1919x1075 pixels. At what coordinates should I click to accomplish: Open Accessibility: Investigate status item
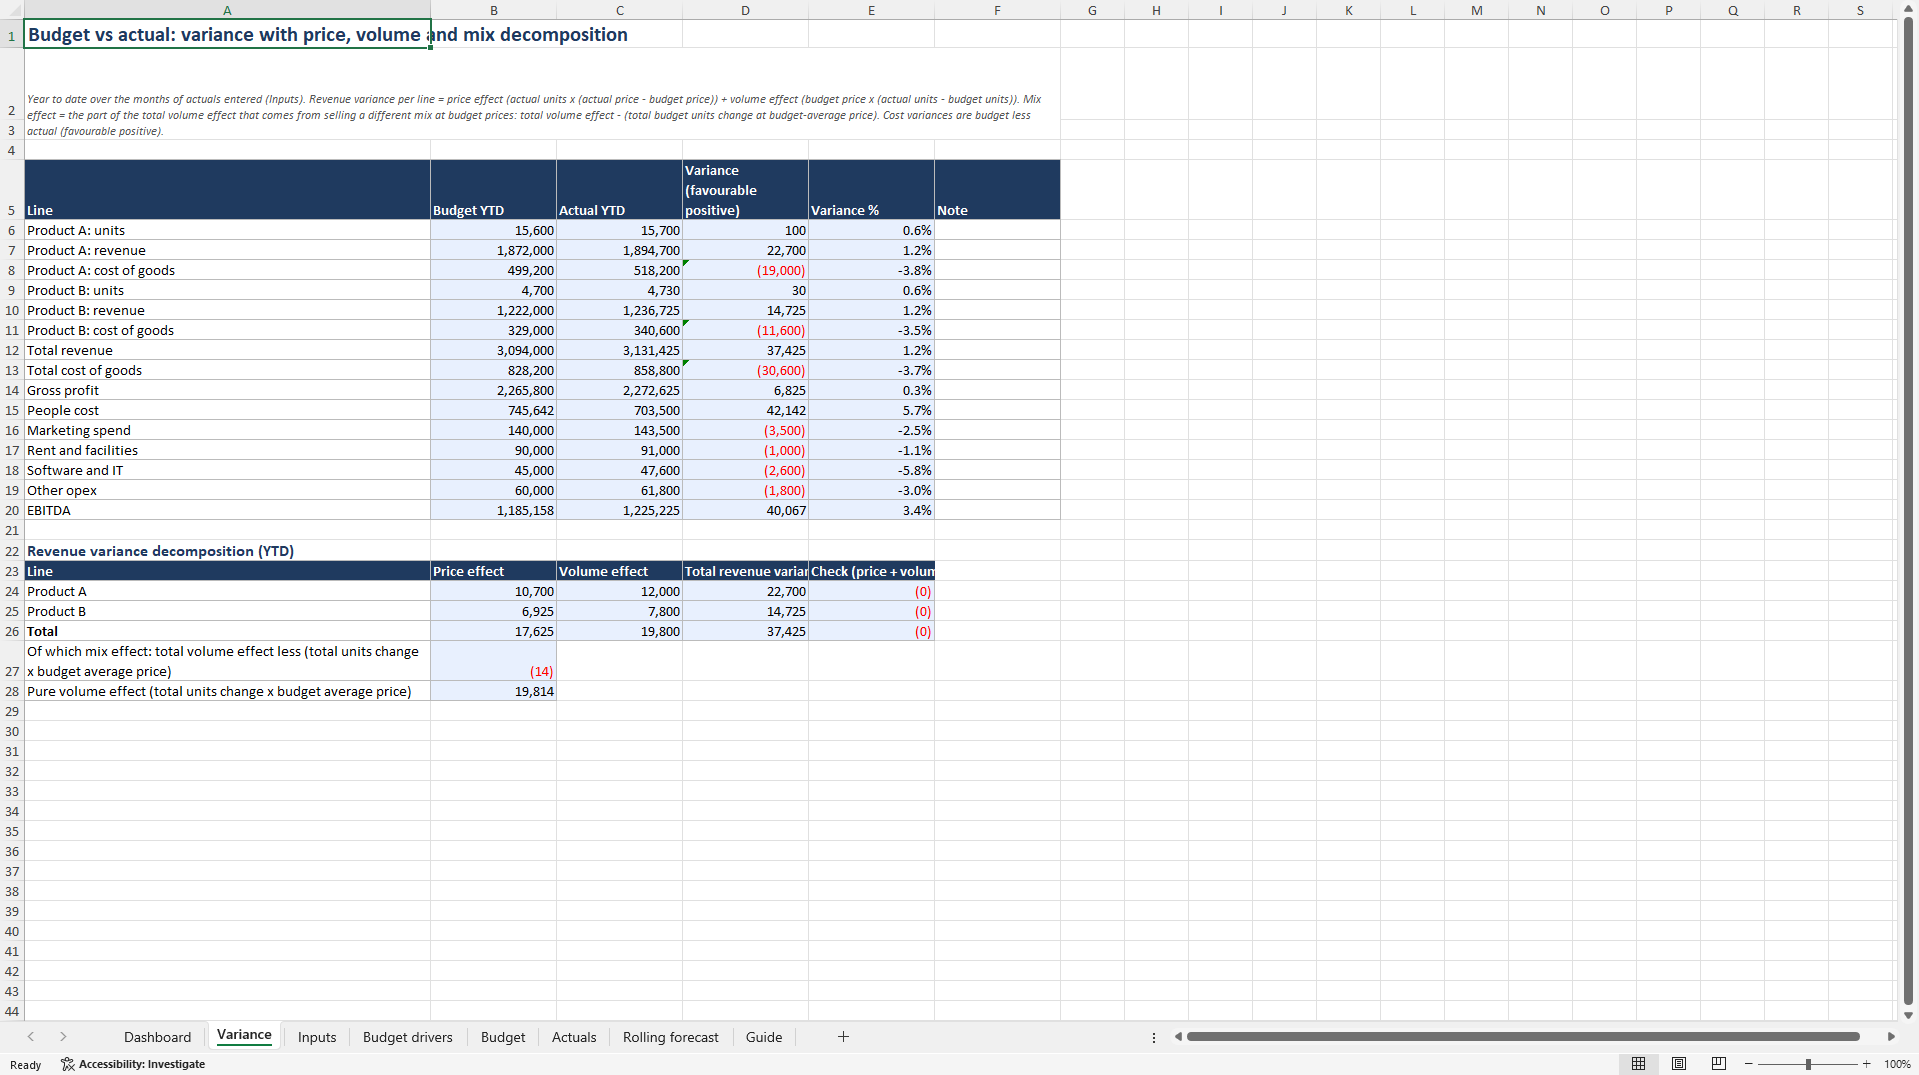click(x=133, y=1064)
